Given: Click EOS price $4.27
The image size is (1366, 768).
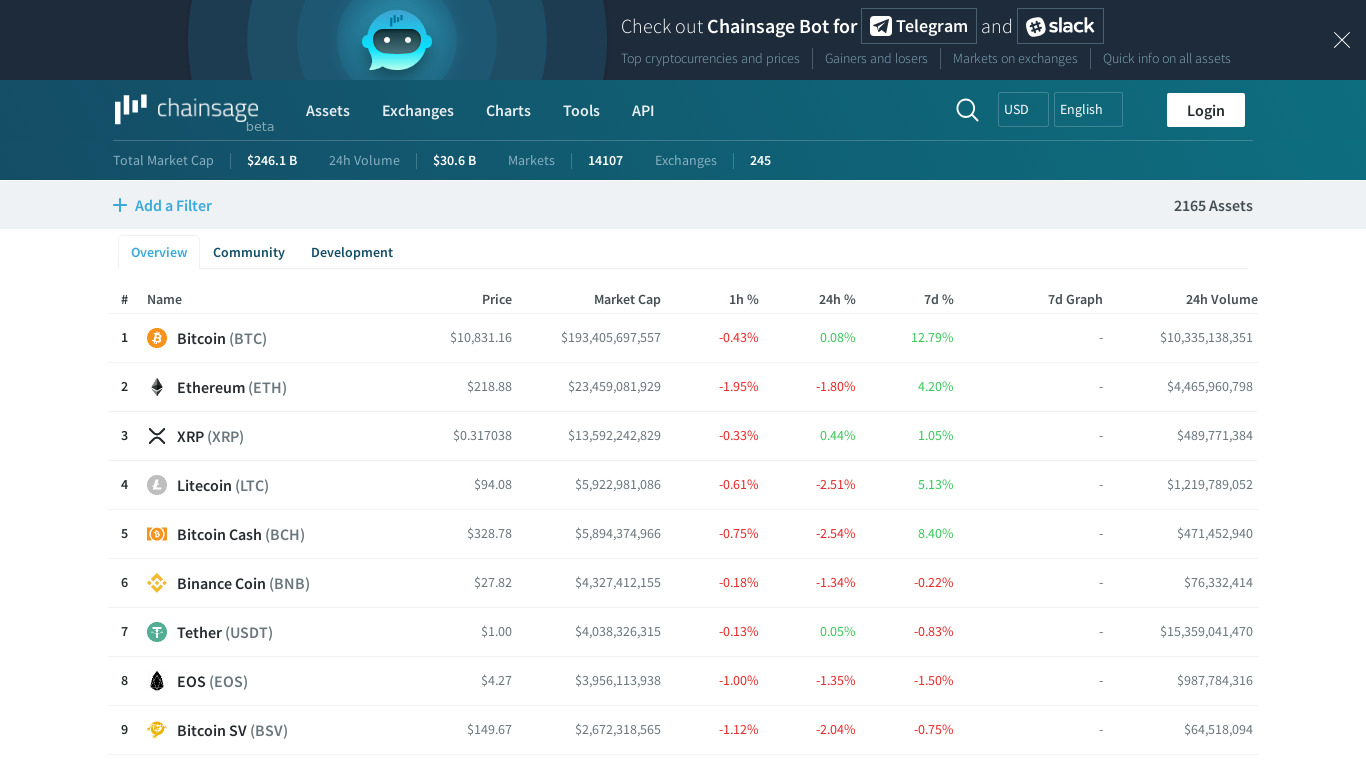Looking at the screenshot, I should click(x=496, y=681).
